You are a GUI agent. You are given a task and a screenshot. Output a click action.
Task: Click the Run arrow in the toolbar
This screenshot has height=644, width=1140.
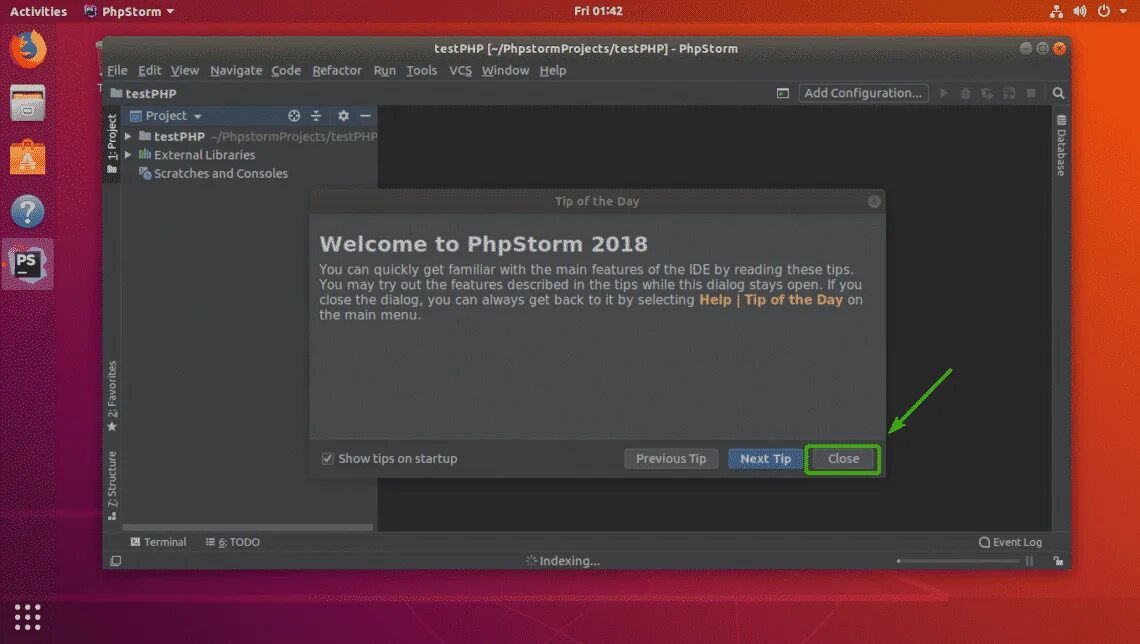pyautogui.click(x=944, y=93)
